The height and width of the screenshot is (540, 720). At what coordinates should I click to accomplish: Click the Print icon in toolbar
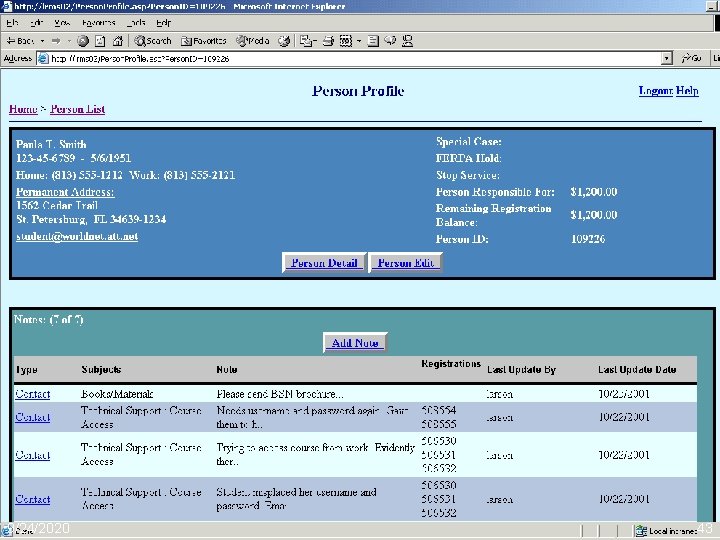pyautogui.click(x=328, y=41)
